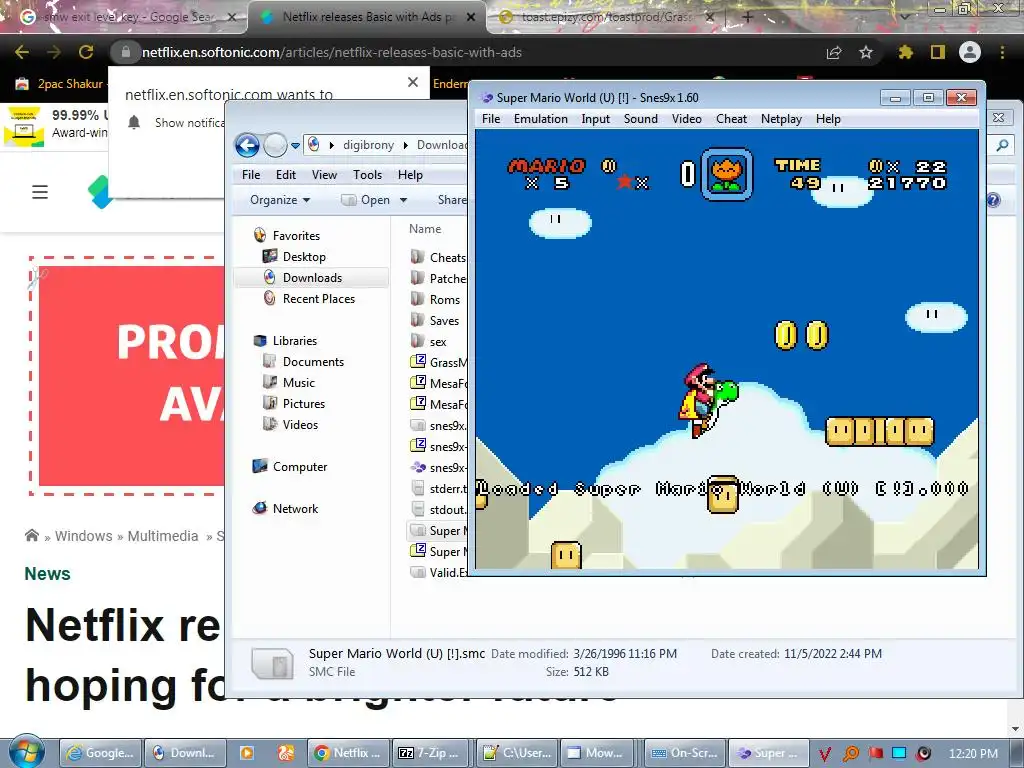Switch to the toast.epizy.com tab
The width and height of the screenshot is (1024, 768).
pyautogui.click(x=604, y=17)
